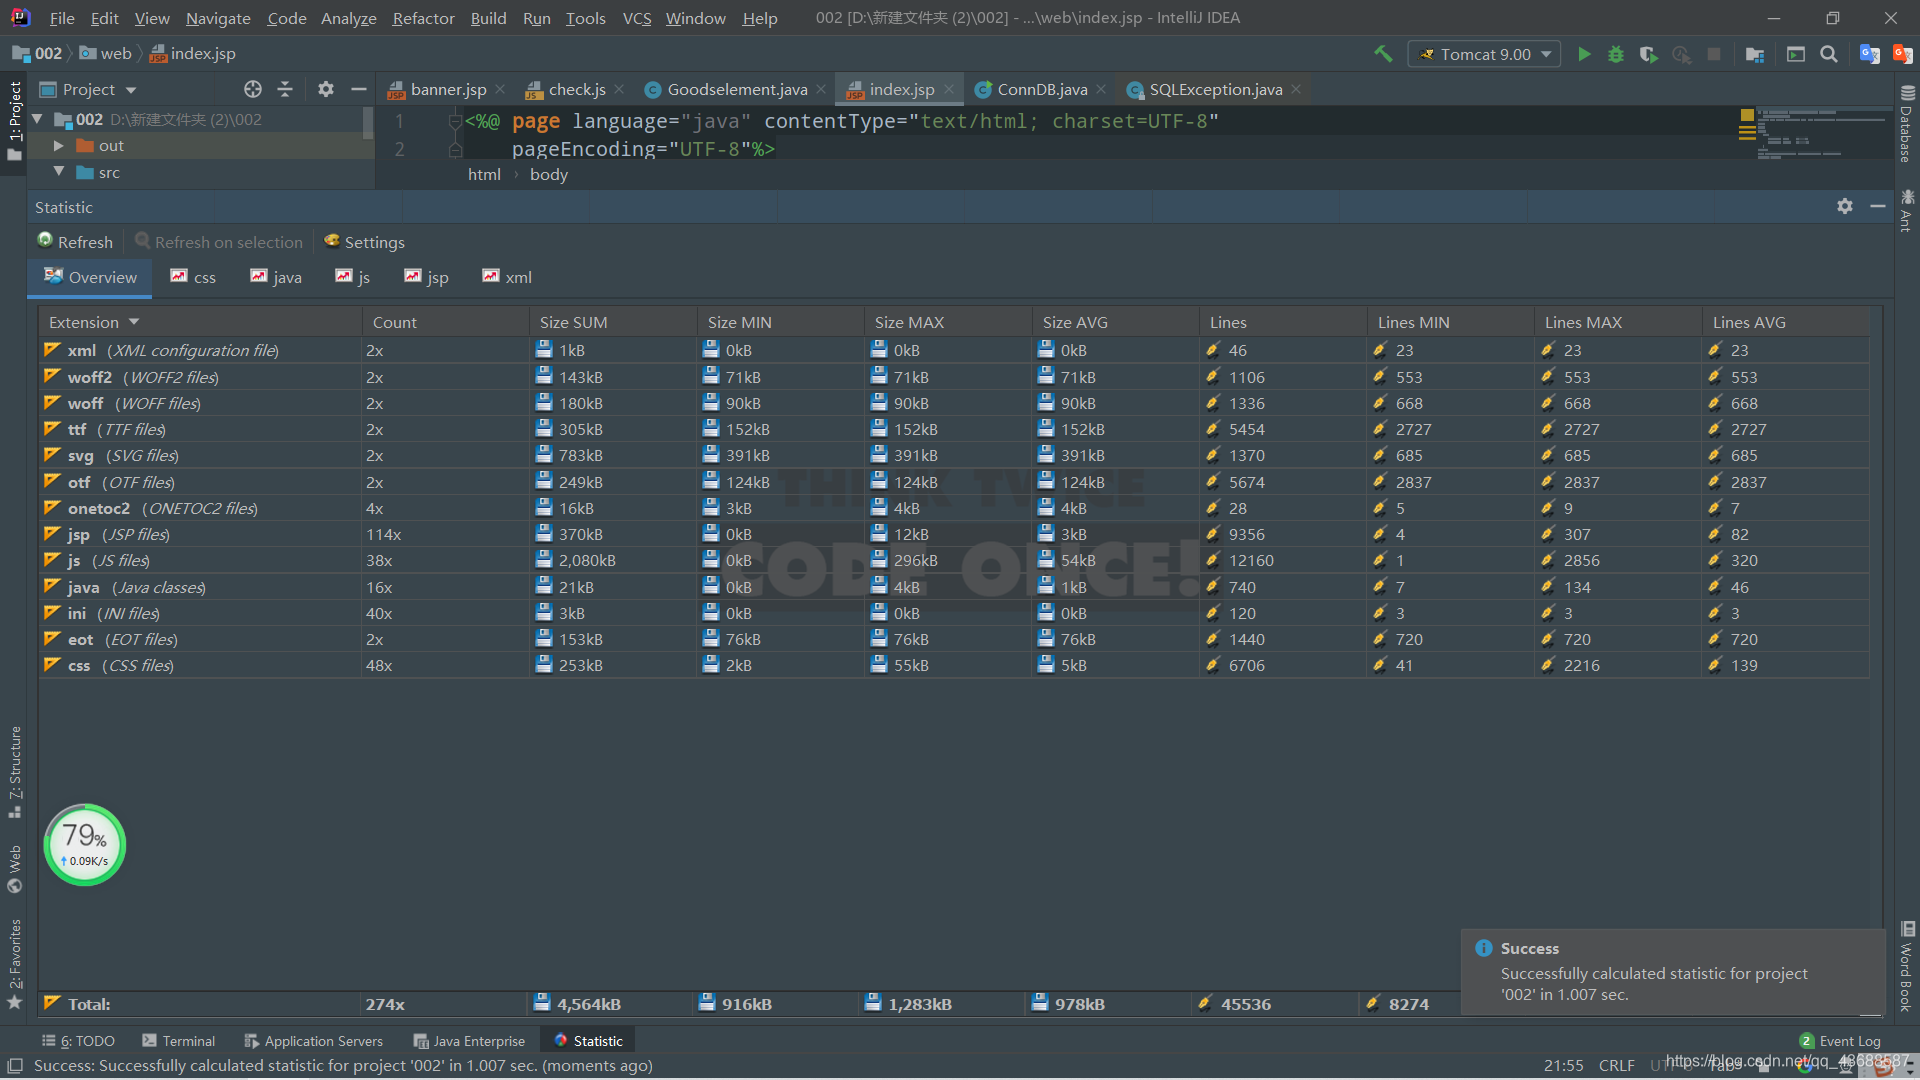
Task: Expand the out folder
Action: coord(58,146)
